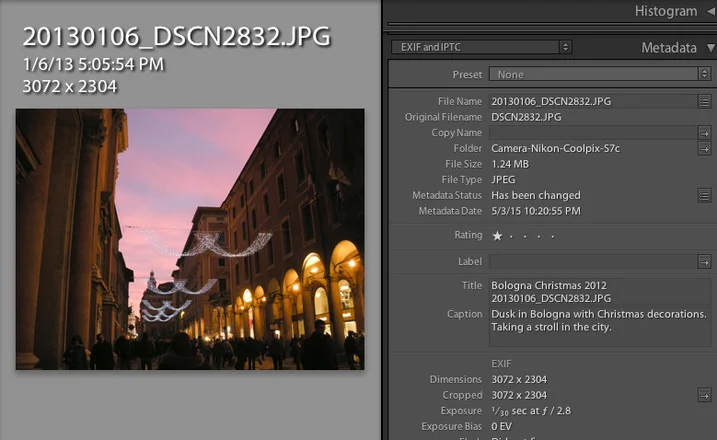
Task: Set rating to three stars via third dot
Action: [x=525, y=236]
